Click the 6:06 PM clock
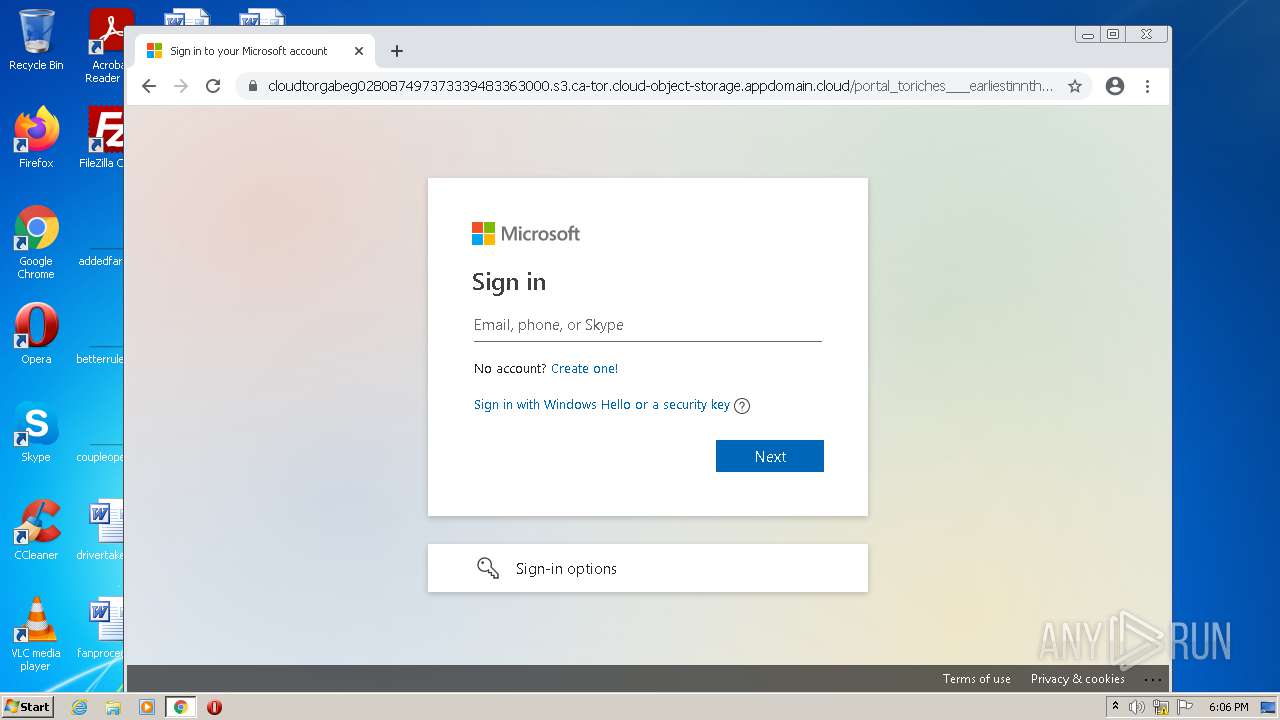This screenshot has width=1280, height=720. pos(1228,707)
